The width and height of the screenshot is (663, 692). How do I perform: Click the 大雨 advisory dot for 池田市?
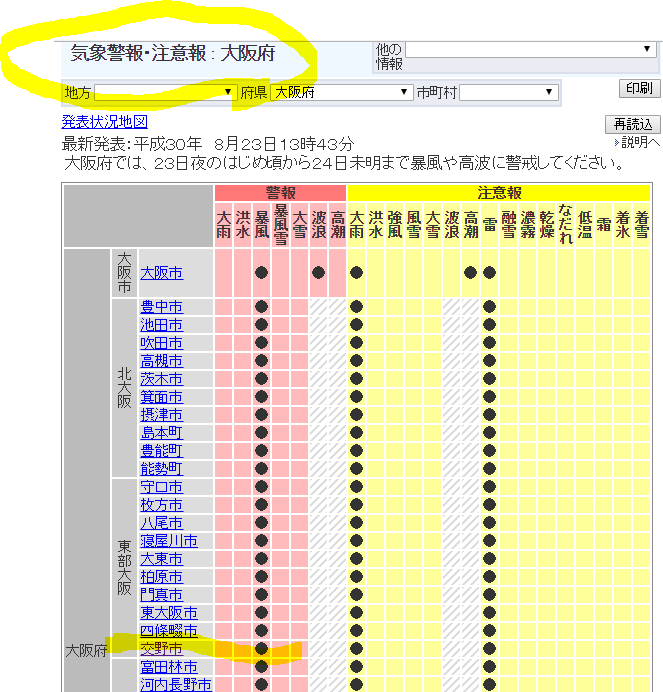point(356,325)
